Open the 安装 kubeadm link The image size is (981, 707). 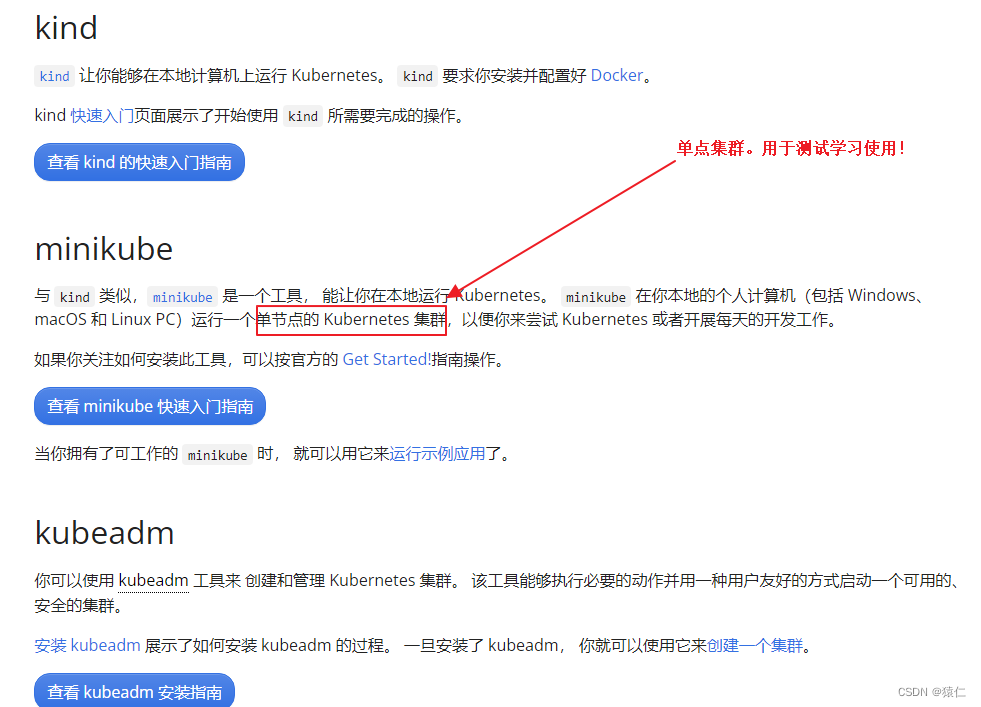(x=87, y=645)
